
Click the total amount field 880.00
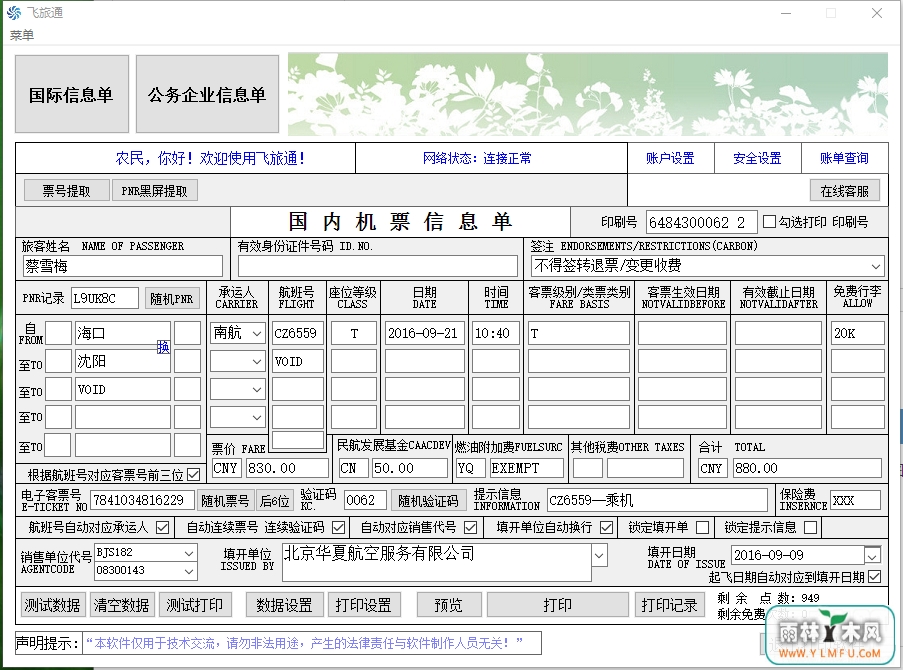(807, 468)
